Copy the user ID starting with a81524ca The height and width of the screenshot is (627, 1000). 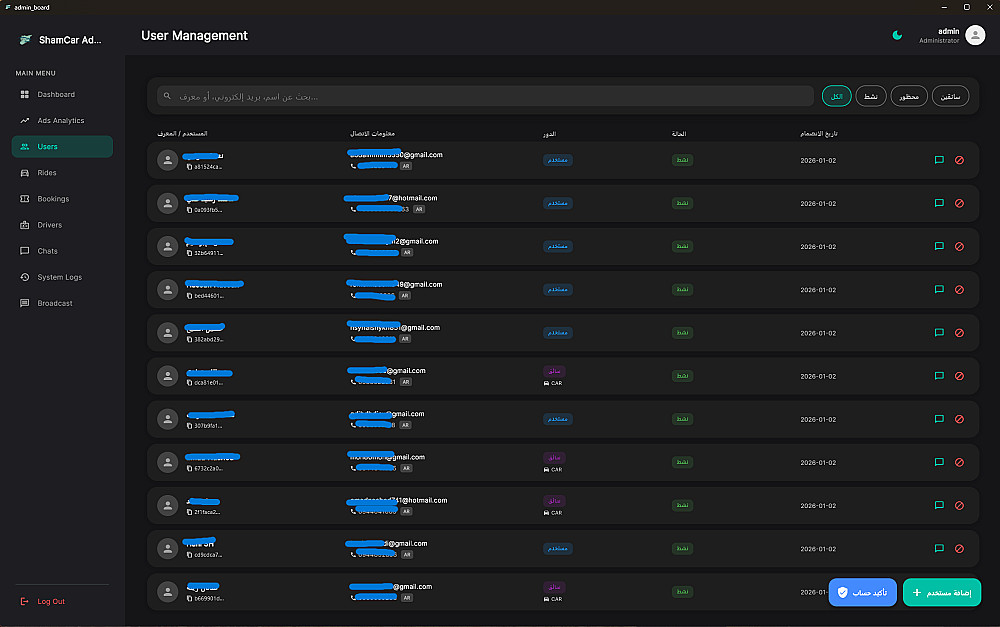pos(188,167)
